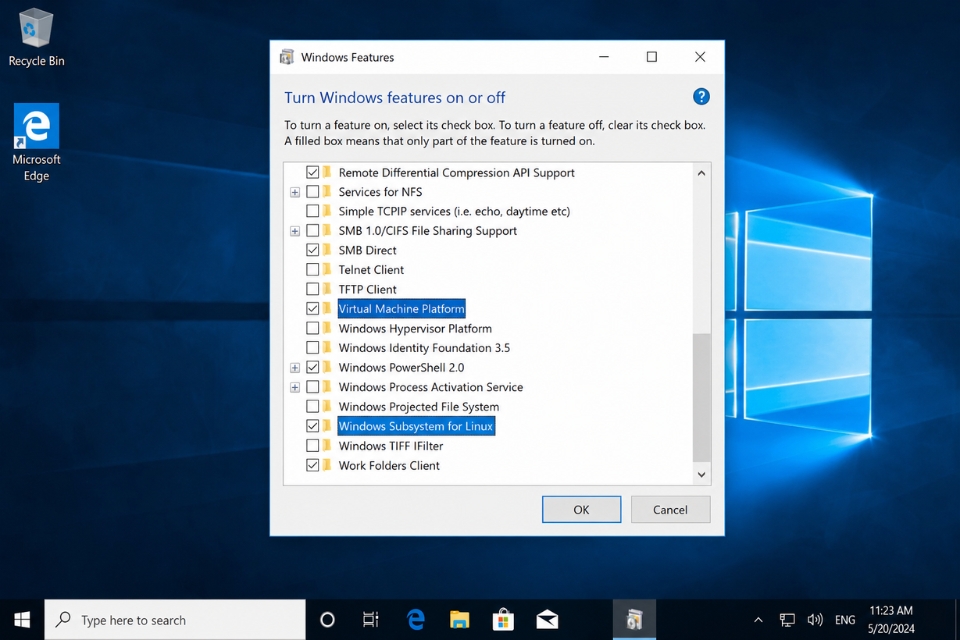Select the Microsoft Edge desktop shortcut
The image size is (960, 640).
36,142
